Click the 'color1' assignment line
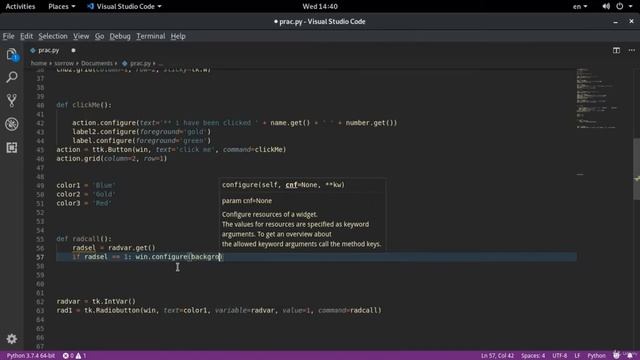The height and width of the screenshot is (360, 640). pos(86,185)
